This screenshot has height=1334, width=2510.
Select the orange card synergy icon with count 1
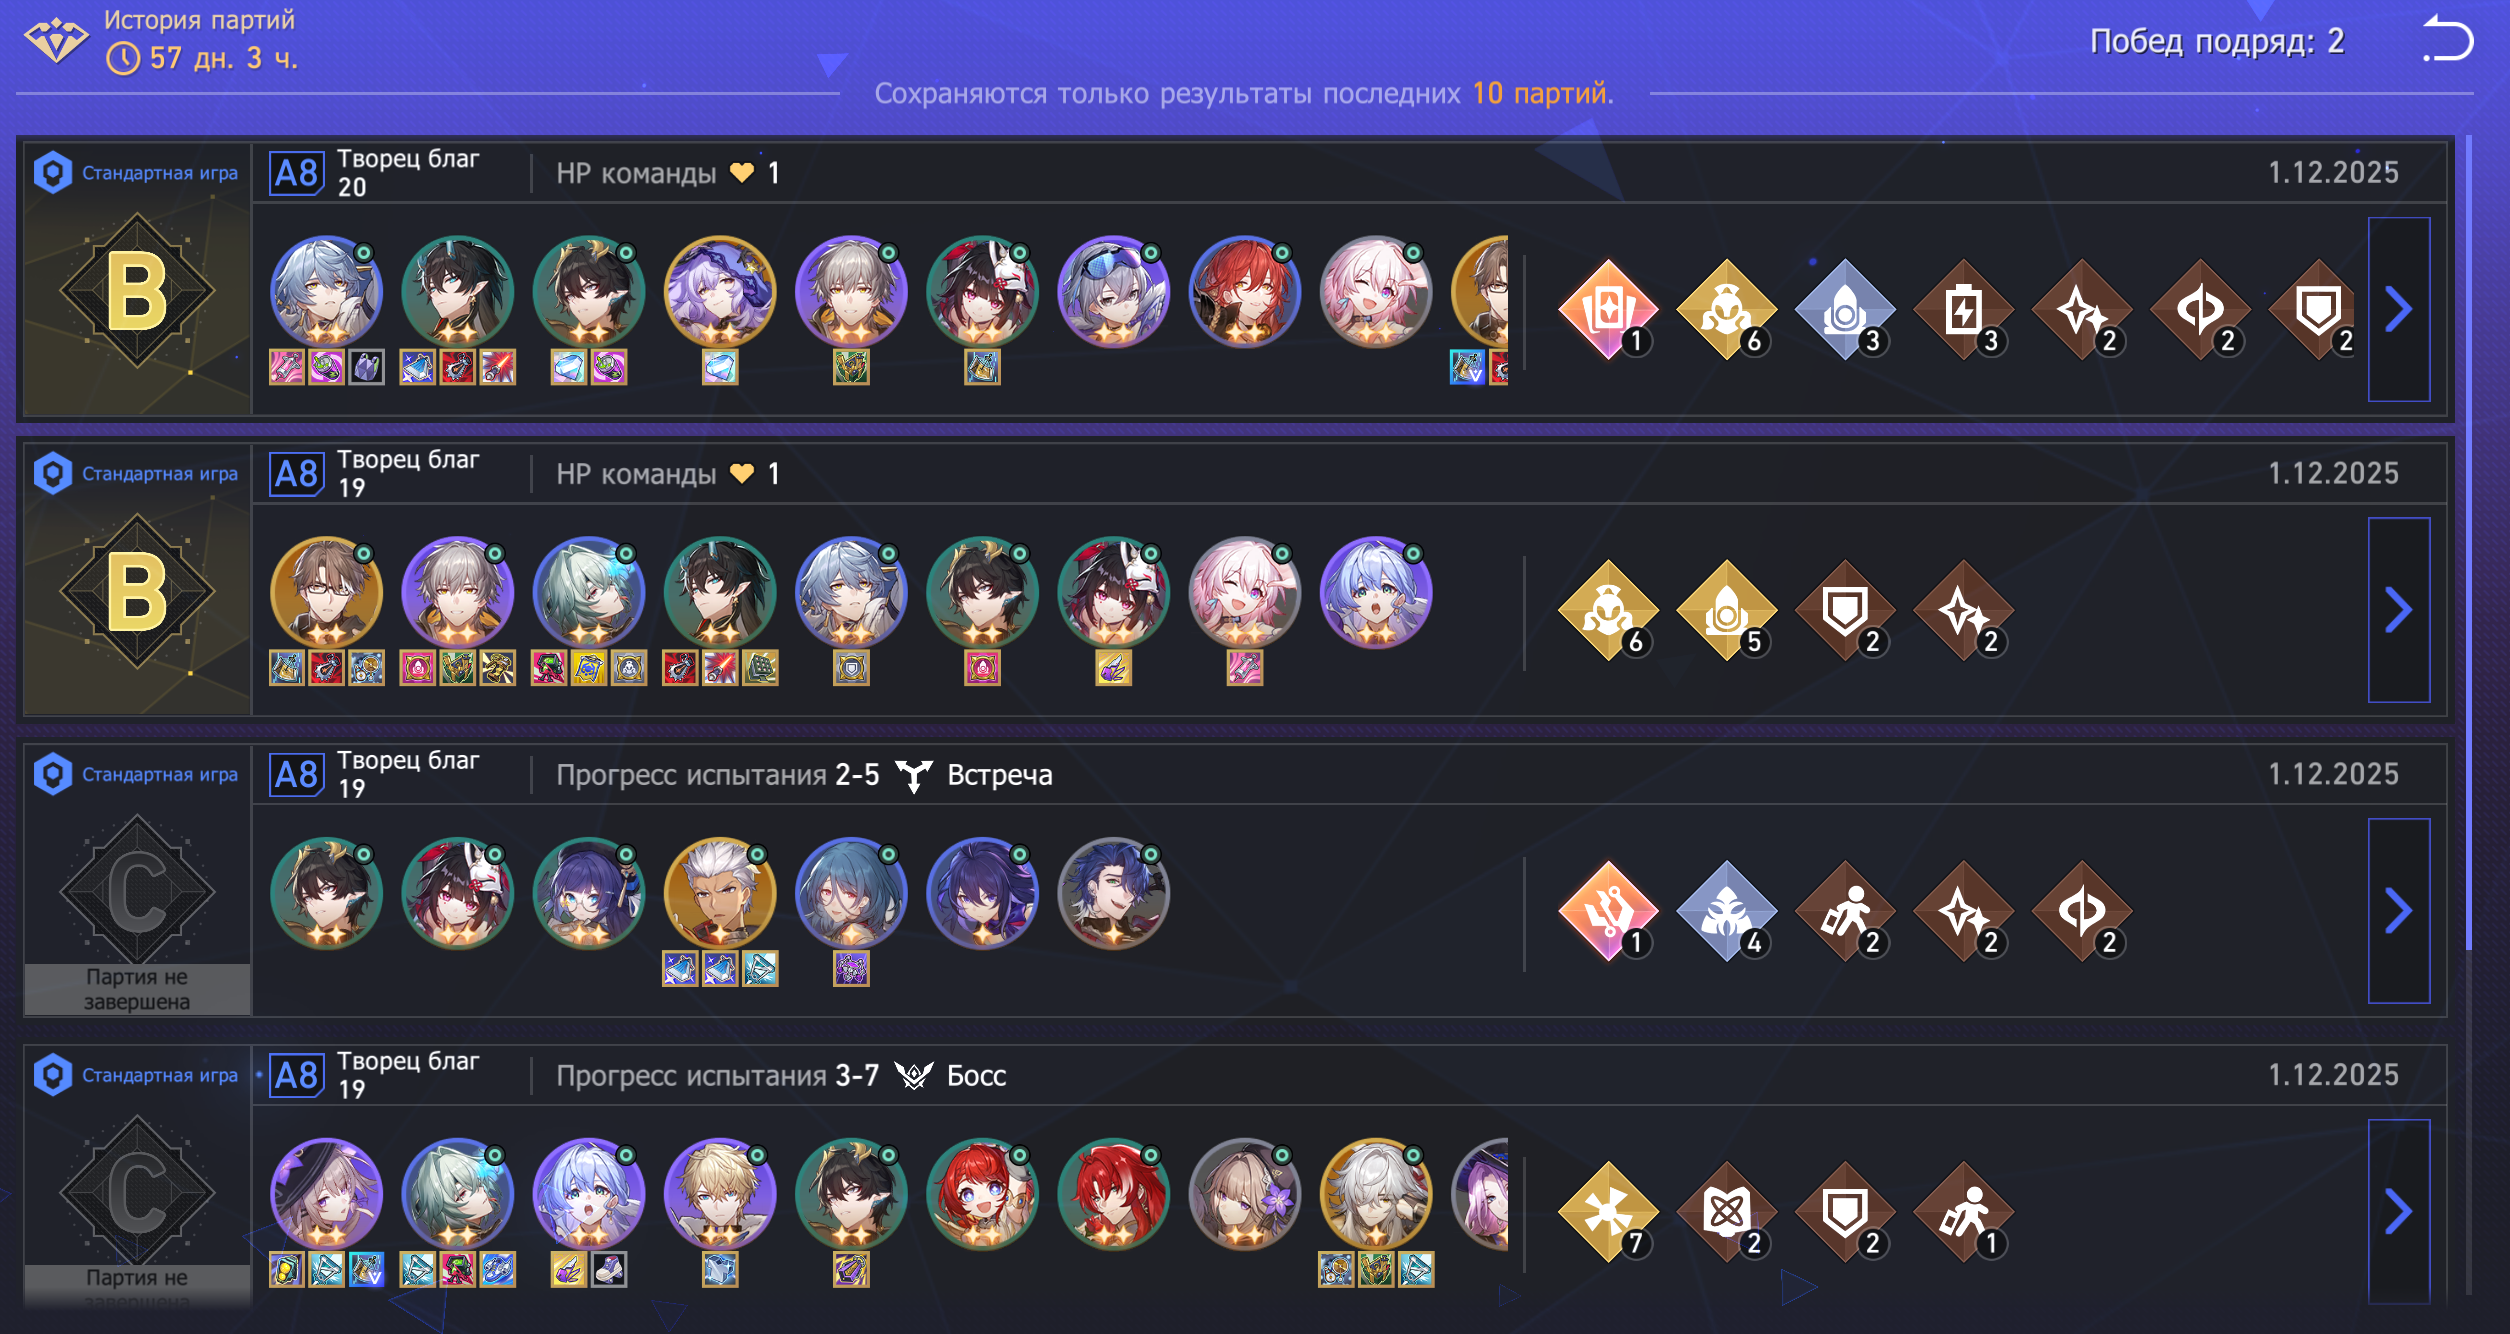pos(1608,310)
